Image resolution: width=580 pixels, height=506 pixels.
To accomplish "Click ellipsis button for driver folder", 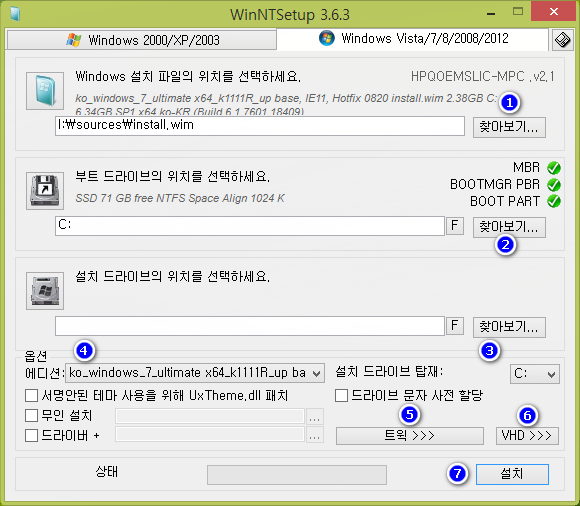I will pos(314,435).
